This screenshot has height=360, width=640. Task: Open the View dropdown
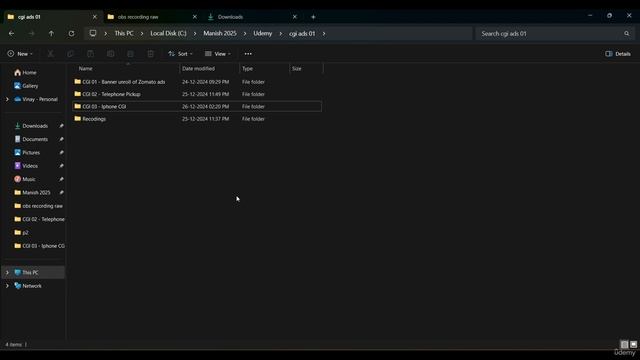[x=218, y=54]
